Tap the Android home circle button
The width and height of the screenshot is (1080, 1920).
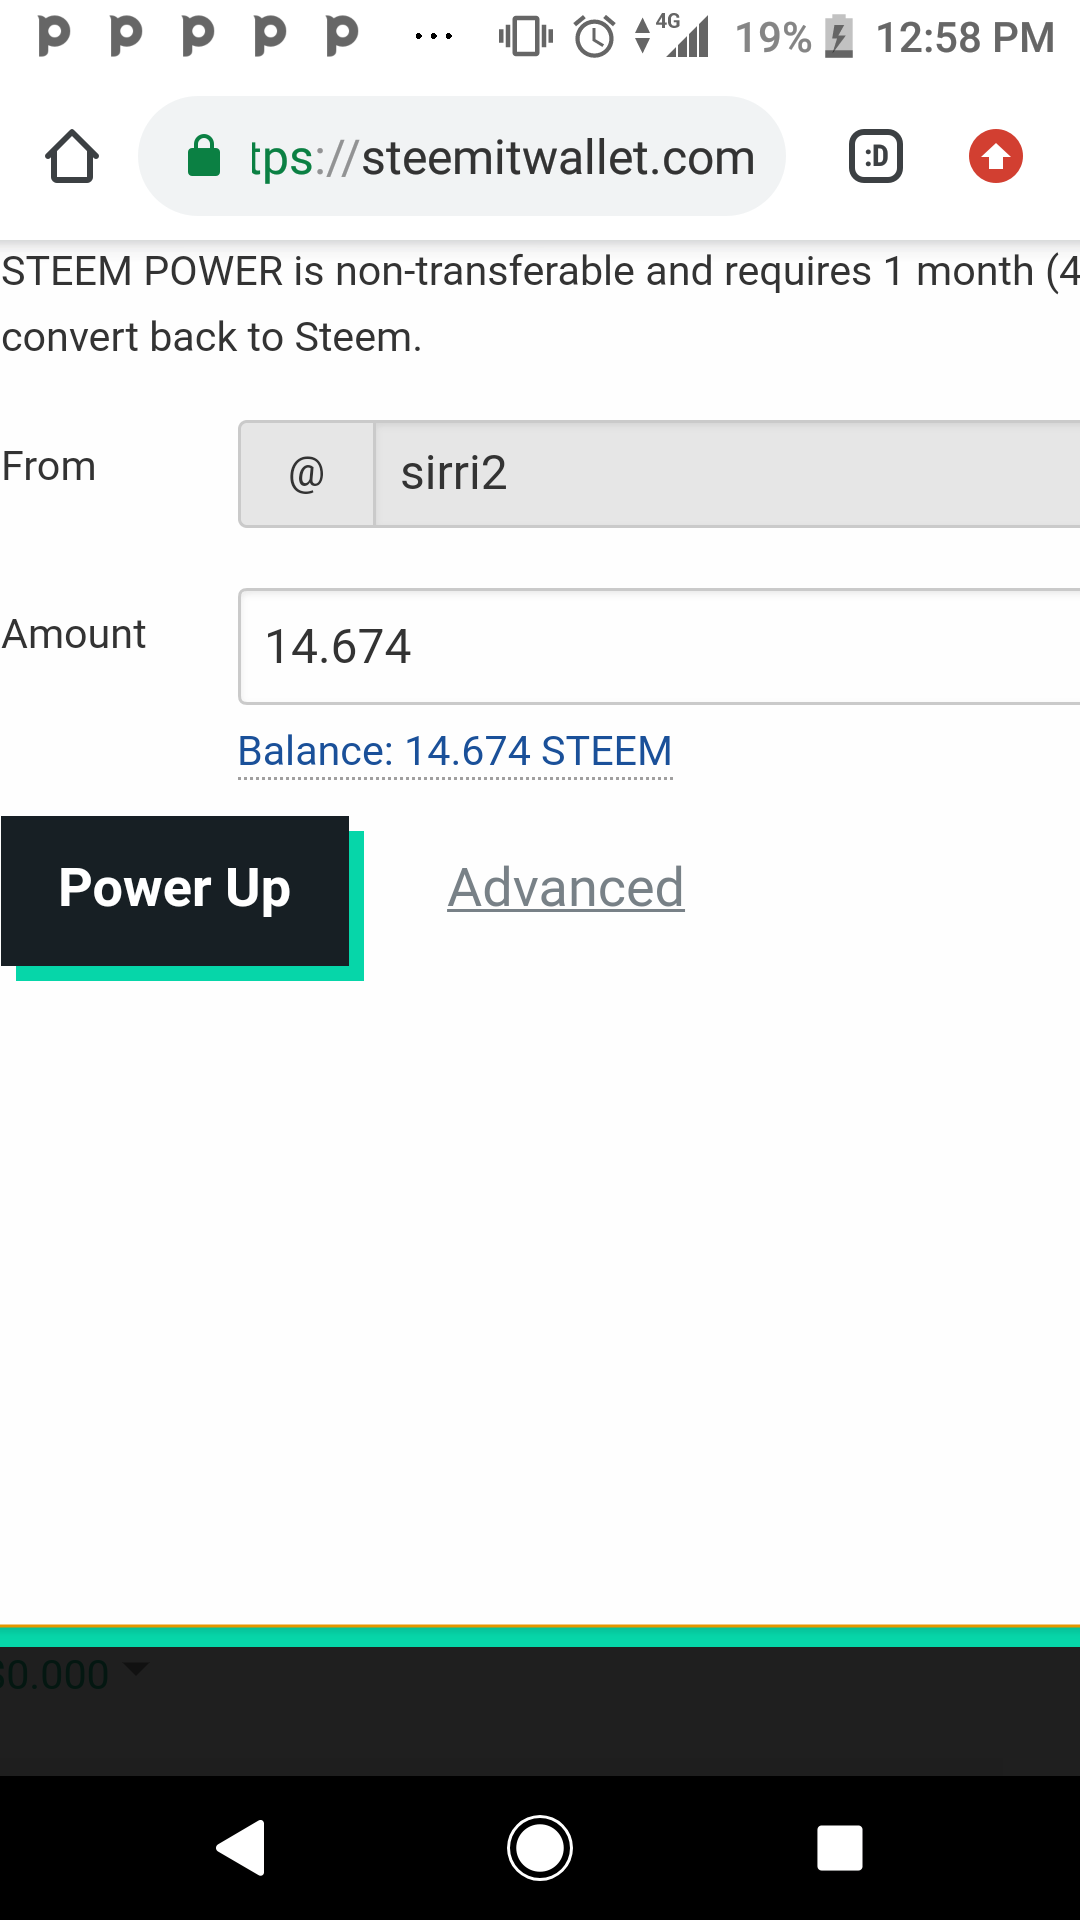pyautogui.click(x=540, y=1848)
